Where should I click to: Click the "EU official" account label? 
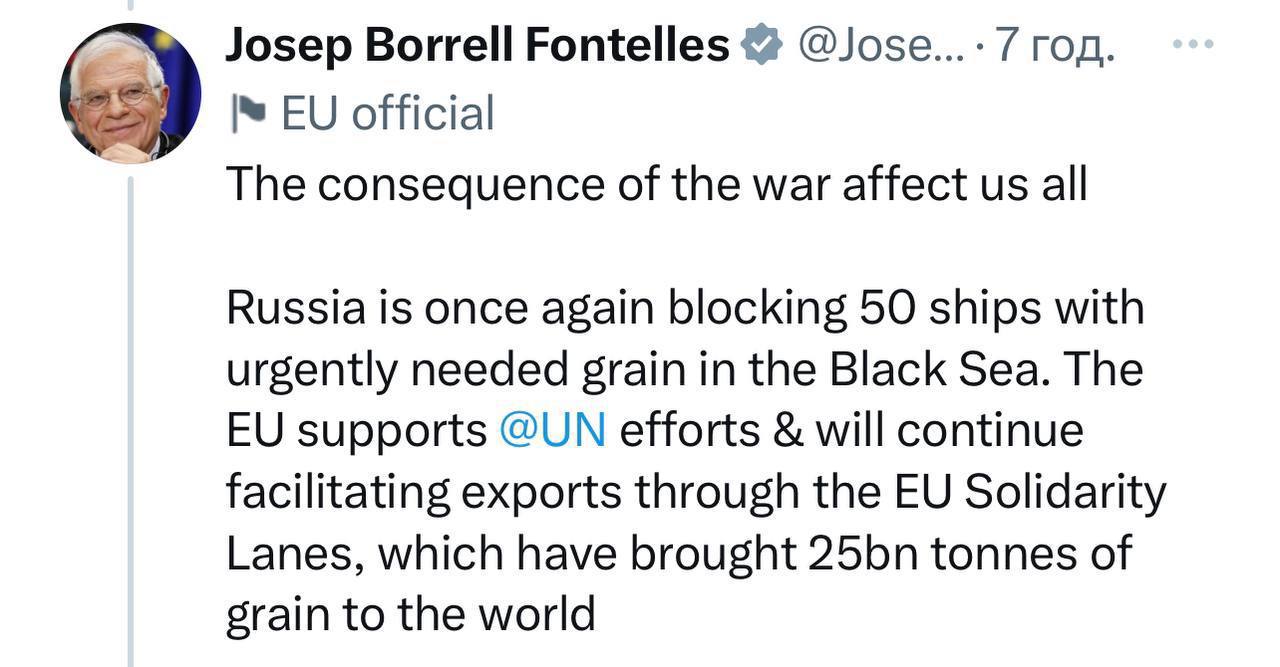coord(388,114)
